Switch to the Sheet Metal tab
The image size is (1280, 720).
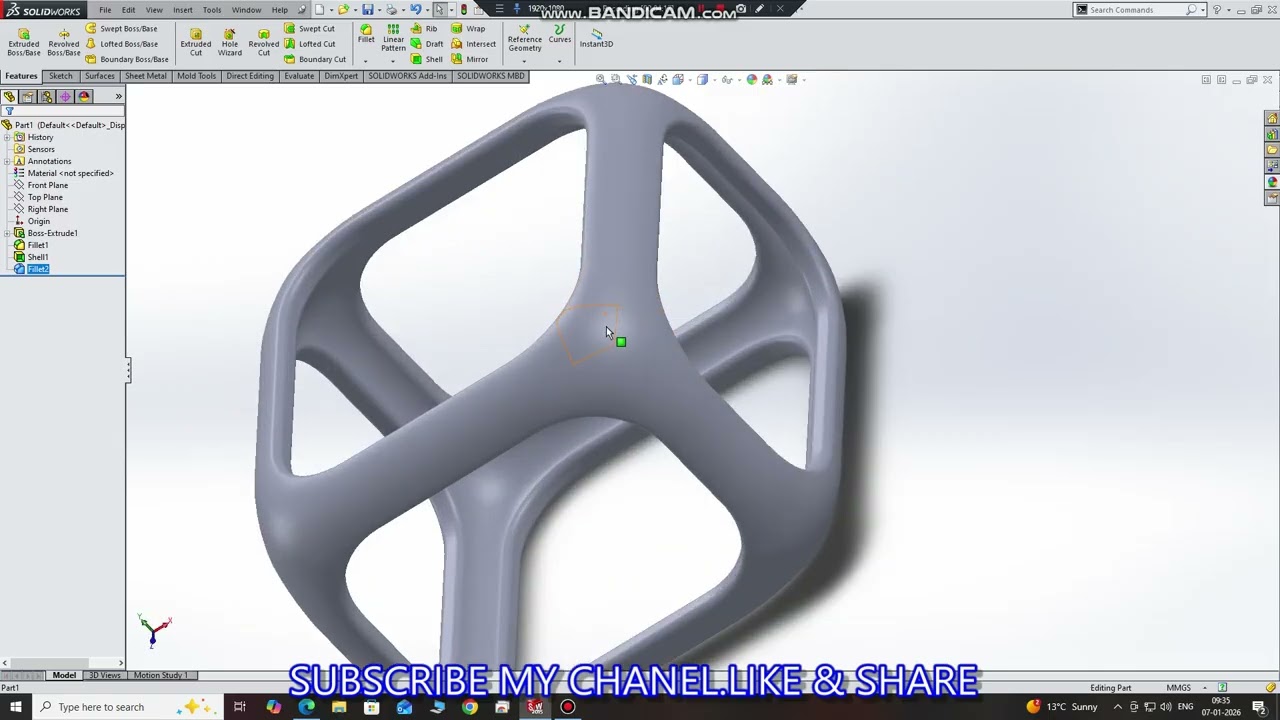click(x=146, y=76)
